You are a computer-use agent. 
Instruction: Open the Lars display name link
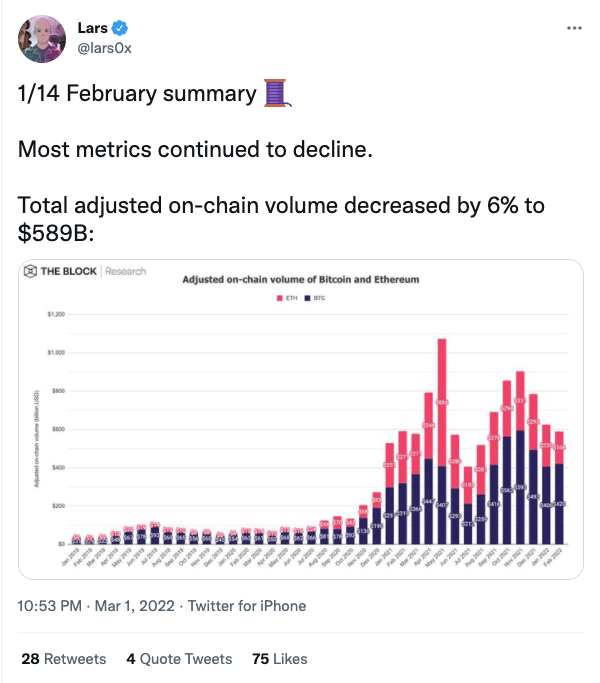(93, 28)
